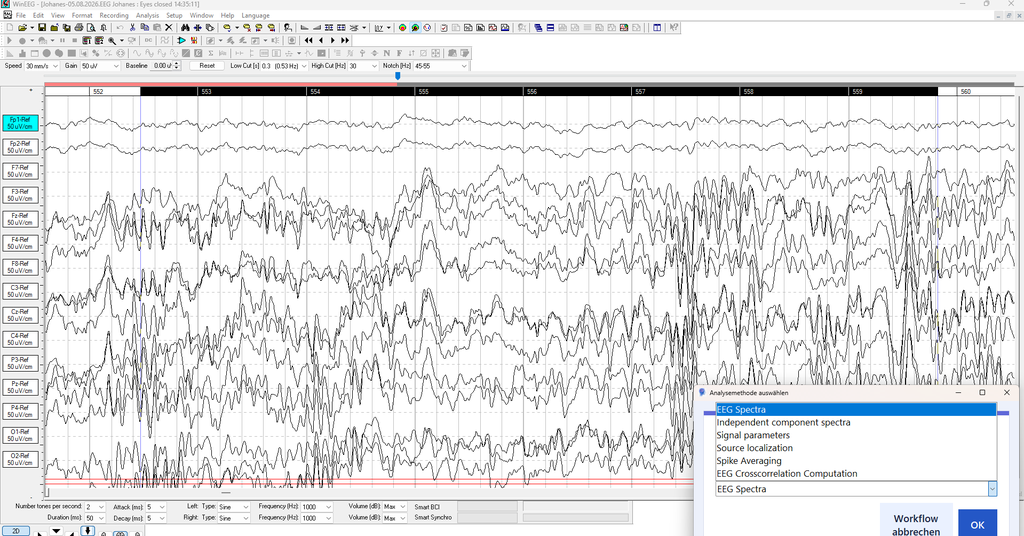Click the cascade windows icon
The height and width of the screenshot is (536, 1024).
[538, 27]
